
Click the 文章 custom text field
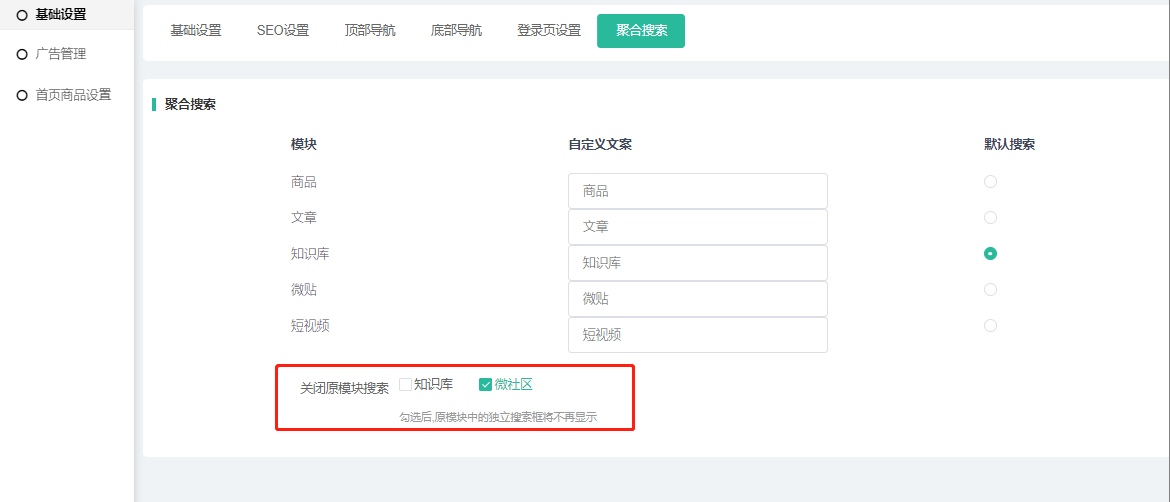click(697, 227)
